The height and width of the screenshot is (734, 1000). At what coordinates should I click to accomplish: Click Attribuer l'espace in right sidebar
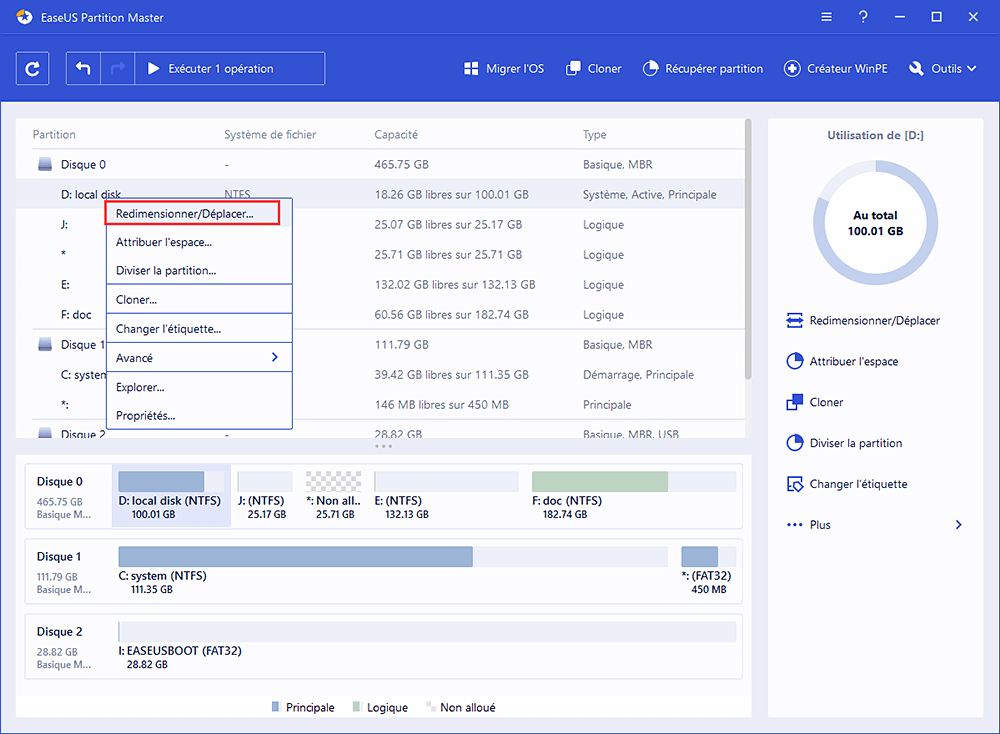pos(853,361)
